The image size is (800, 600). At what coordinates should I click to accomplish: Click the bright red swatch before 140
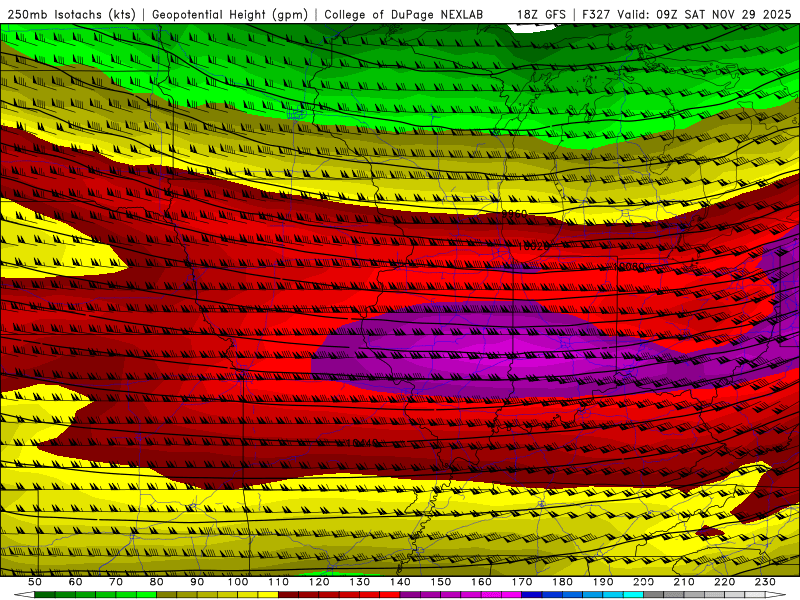tap(390, 595)
